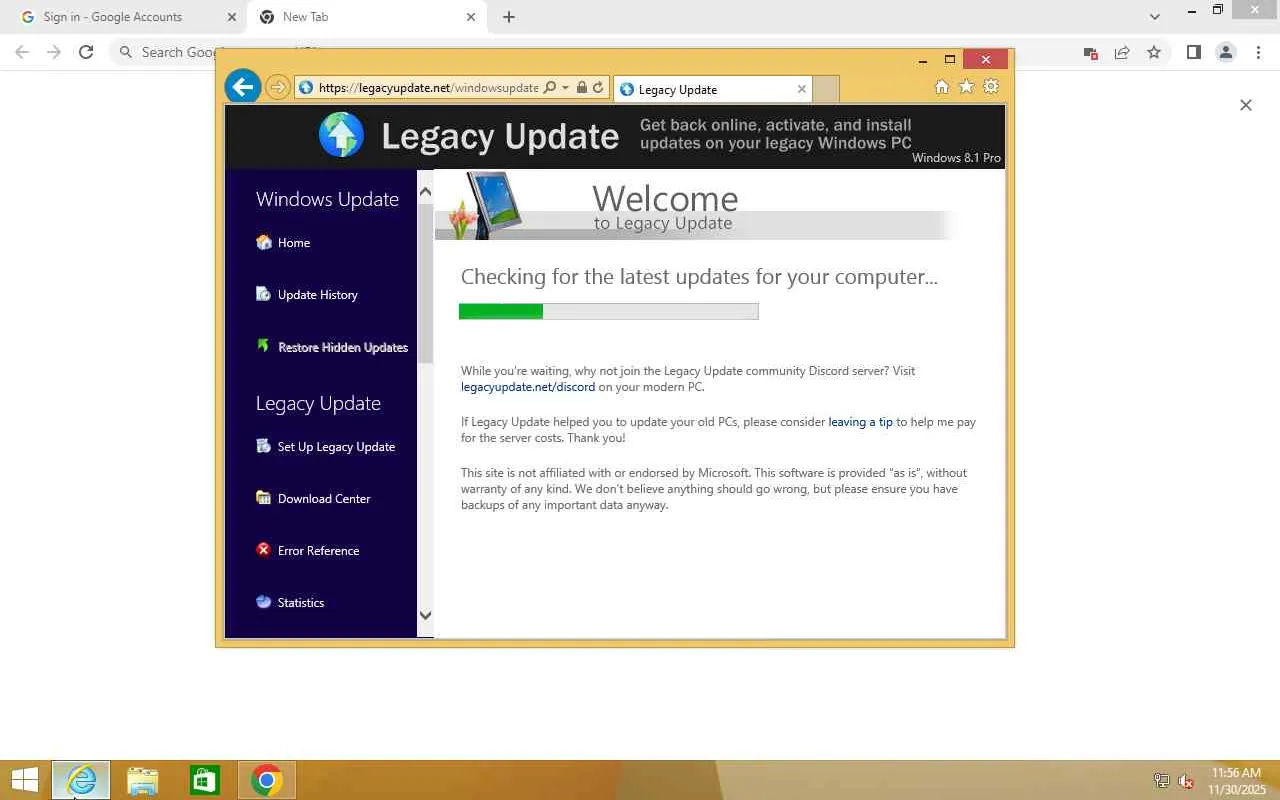The width and height of the screenshot is (1280, 800).
Task: Click the Error Reference red X icon
Action: (264, 550)
